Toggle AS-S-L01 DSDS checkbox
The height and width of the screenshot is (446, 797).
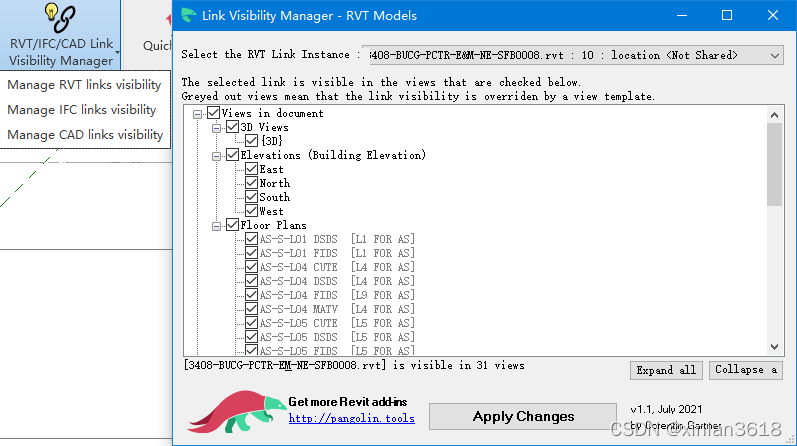tap(251, 239)
